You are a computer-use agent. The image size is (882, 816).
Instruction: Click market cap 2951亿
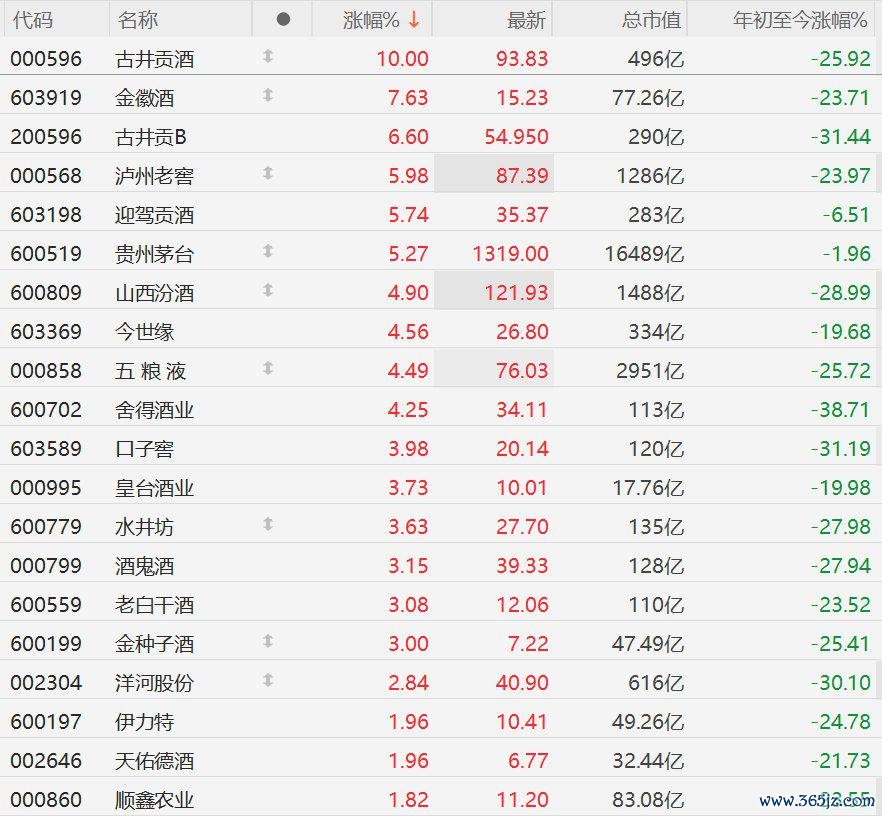pyautogui.click(x=650, y=371)
